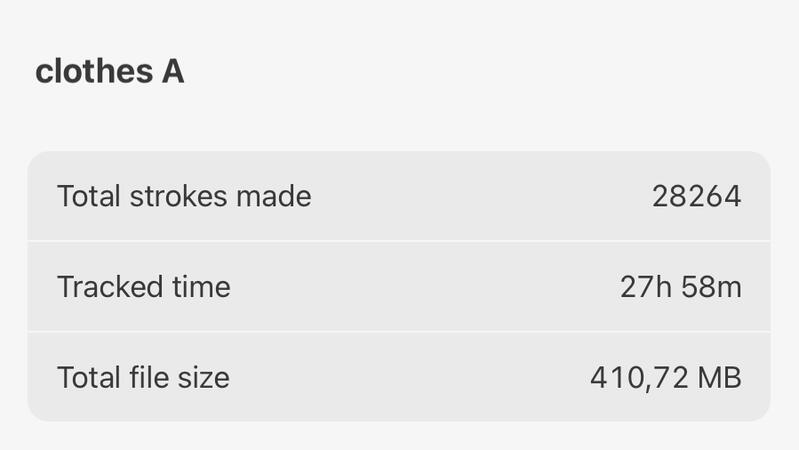Image resolution: width=799 pixels, height=450 pixels.
Task: Click the "MB" unit text
Action: (720, 377)
